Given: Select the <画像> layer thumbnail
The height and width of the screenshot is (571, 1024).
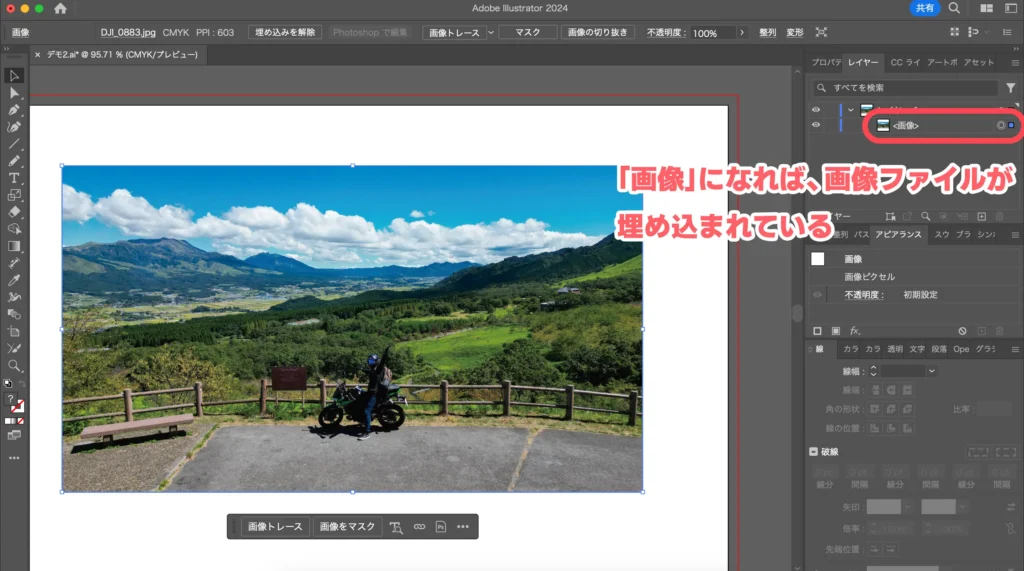Looking at the screenshot, I should (x=883, y=125).
